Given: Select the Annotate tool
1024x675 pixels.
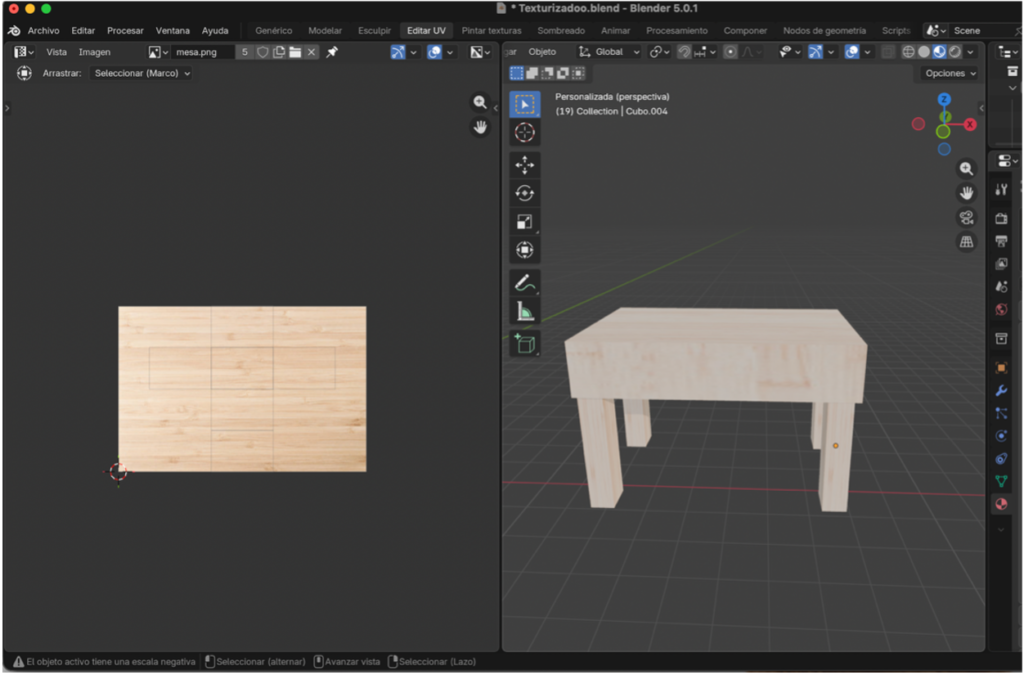Looking at the screenshot, I should tap(525, 281).
